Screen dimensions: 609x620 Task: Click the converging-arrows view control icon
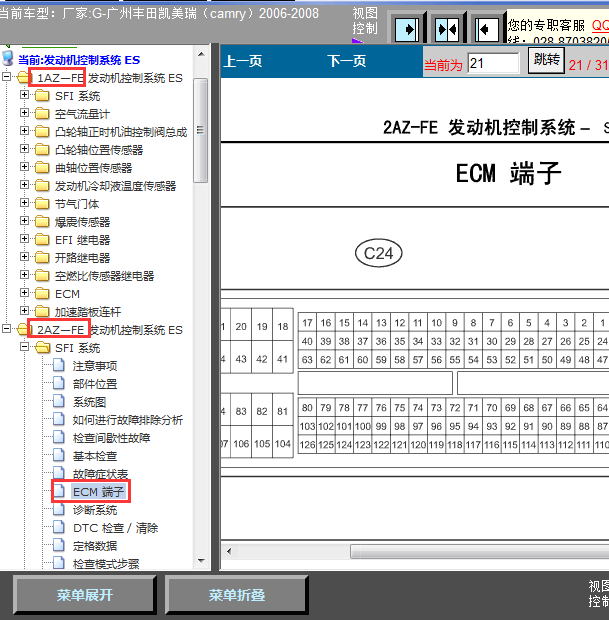[447, 29]
